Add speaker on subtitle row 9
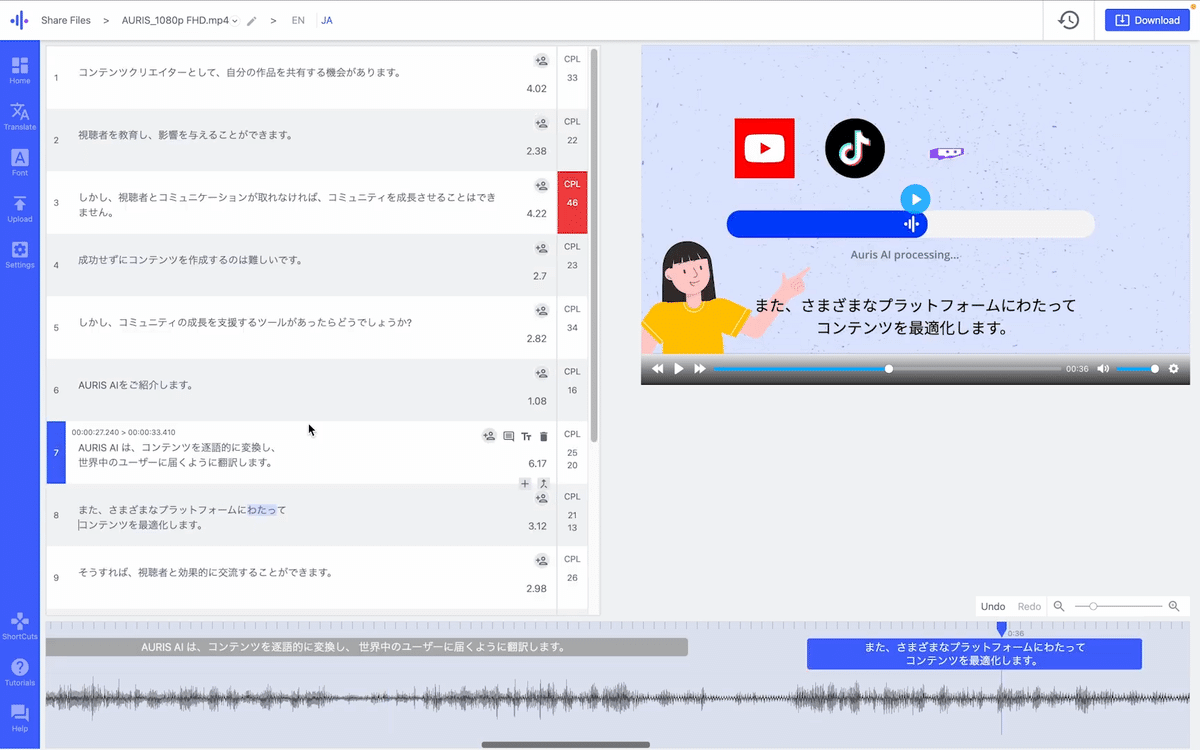Viewport: 1200px width, 750px height. point(541,561)
